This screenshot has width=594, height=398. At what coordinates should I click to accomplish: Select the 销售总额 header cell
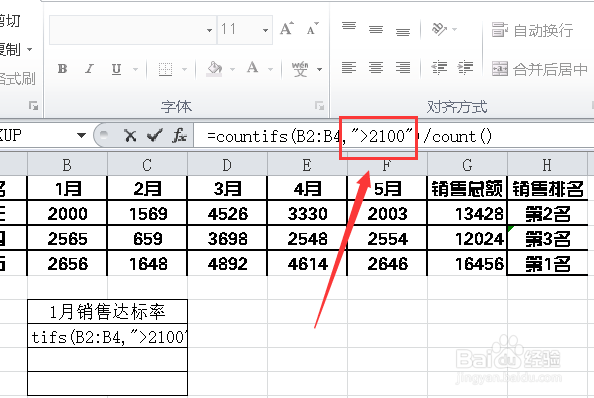tap(467, 188)
